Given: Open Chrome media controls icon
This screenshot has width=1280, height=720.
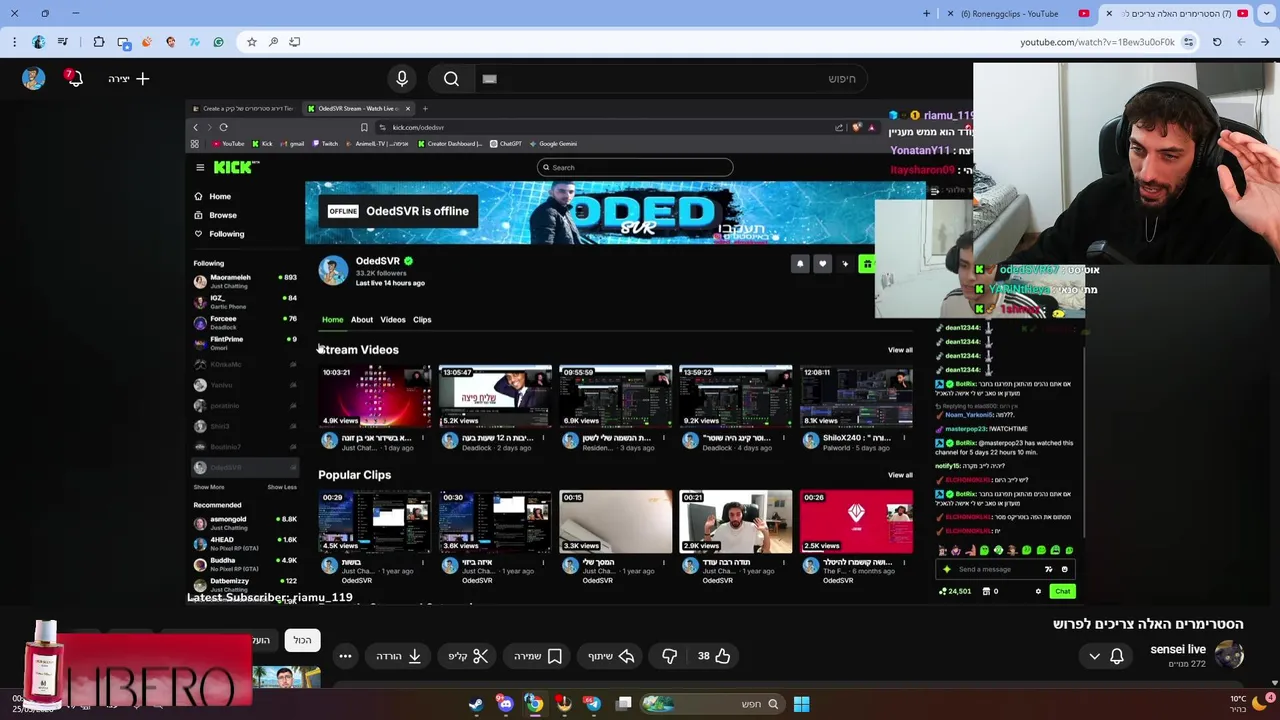Looking at the screenshot, I should (63, 42).
